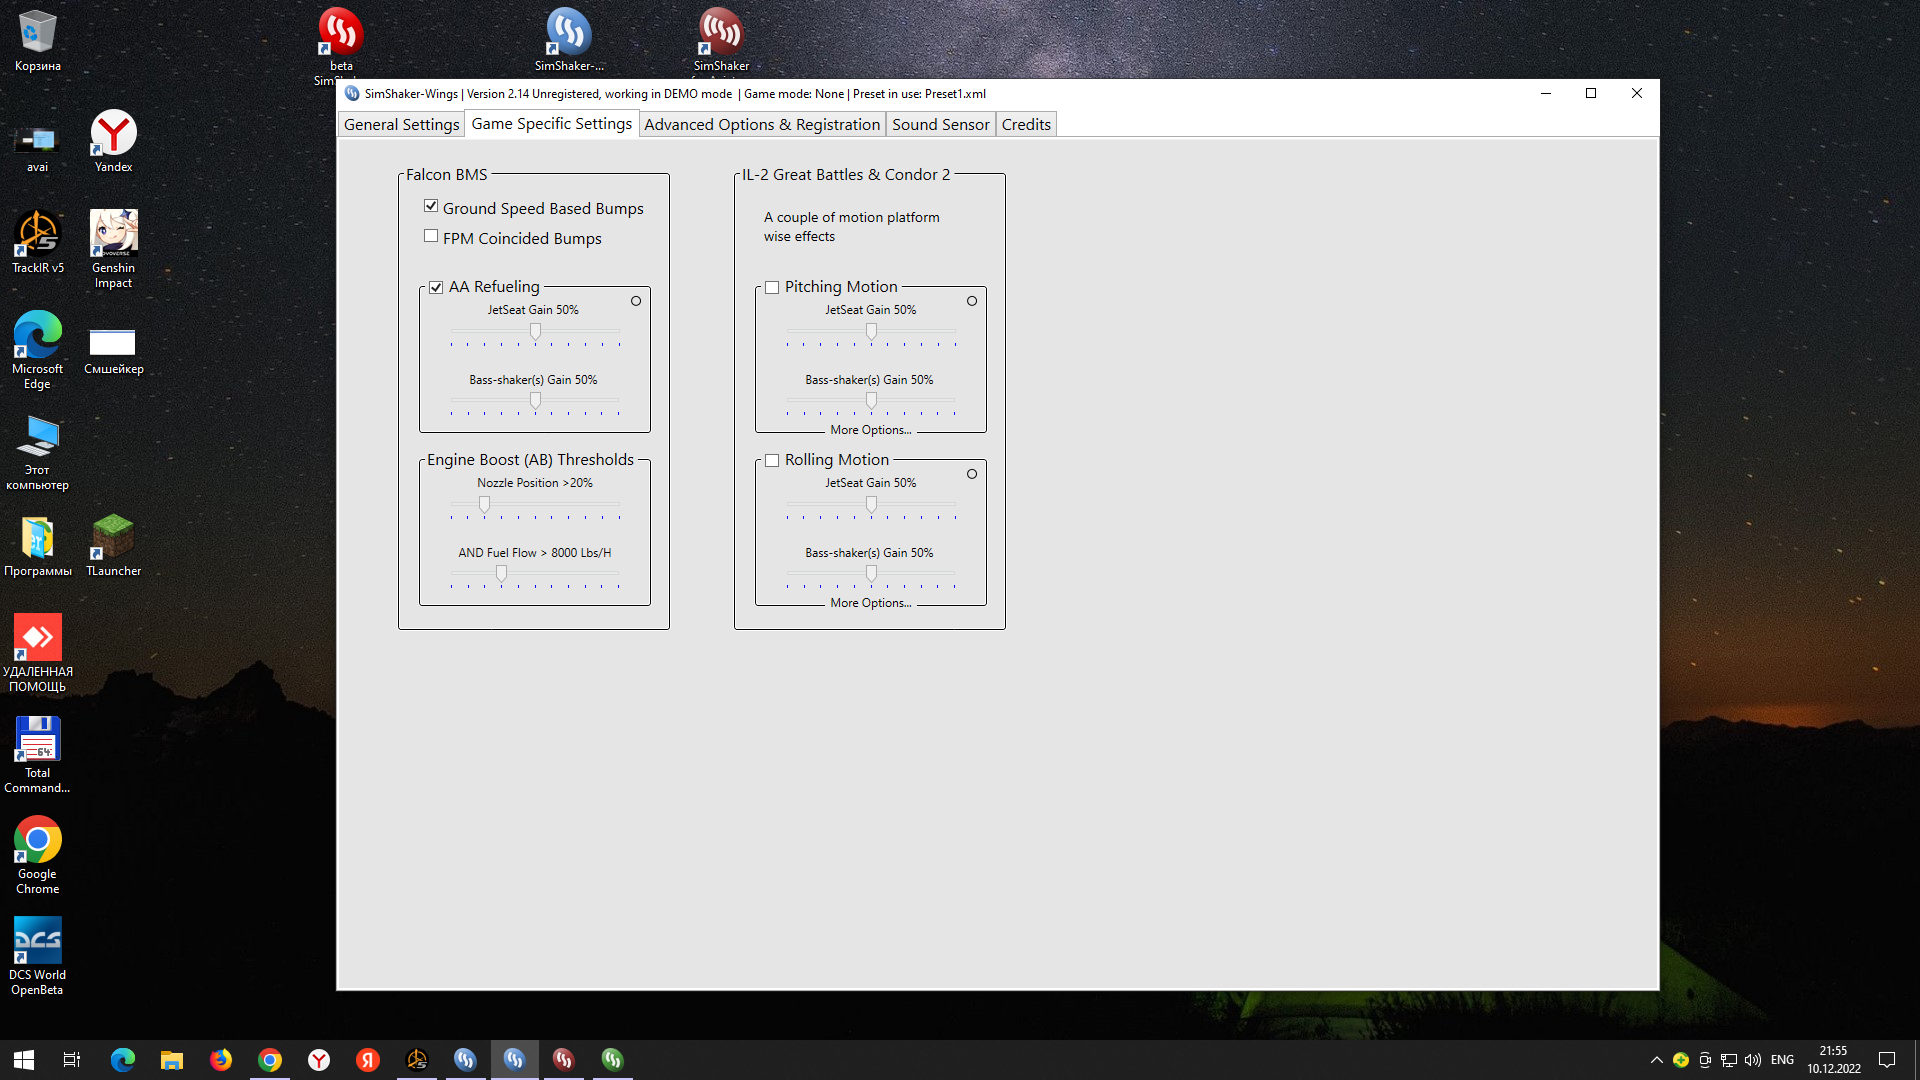Open TrackIR v5 desktop shortcut
The height and width of the screenshot is (1080, 1920).
click(38, 242)
